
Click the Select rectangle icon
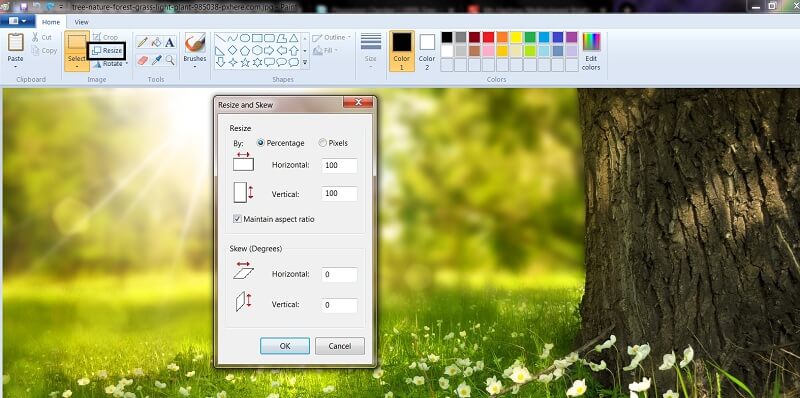coord(77,42)
